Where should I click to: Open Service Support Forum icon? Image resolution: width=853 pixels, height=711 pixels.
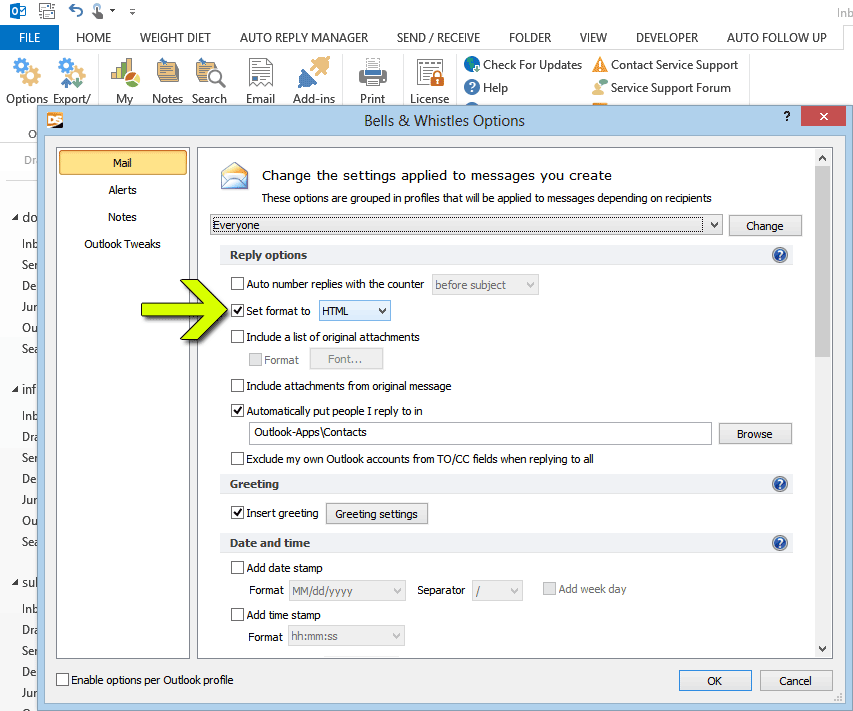click(x=599, y=87)
